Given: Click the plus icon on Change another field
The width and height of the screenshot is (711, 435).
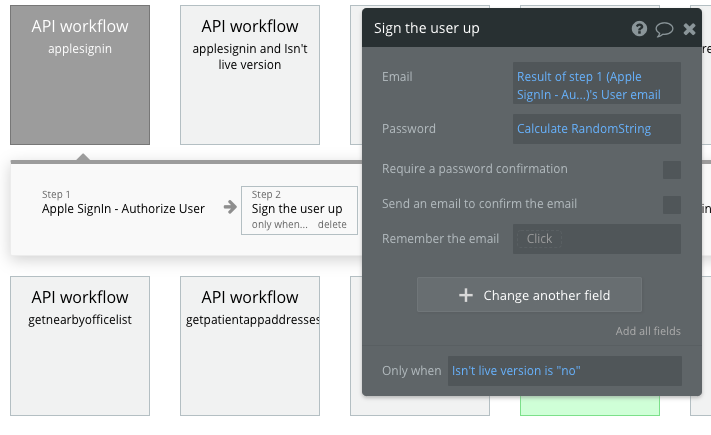Looking at the screenshot, I should (465, 295).
